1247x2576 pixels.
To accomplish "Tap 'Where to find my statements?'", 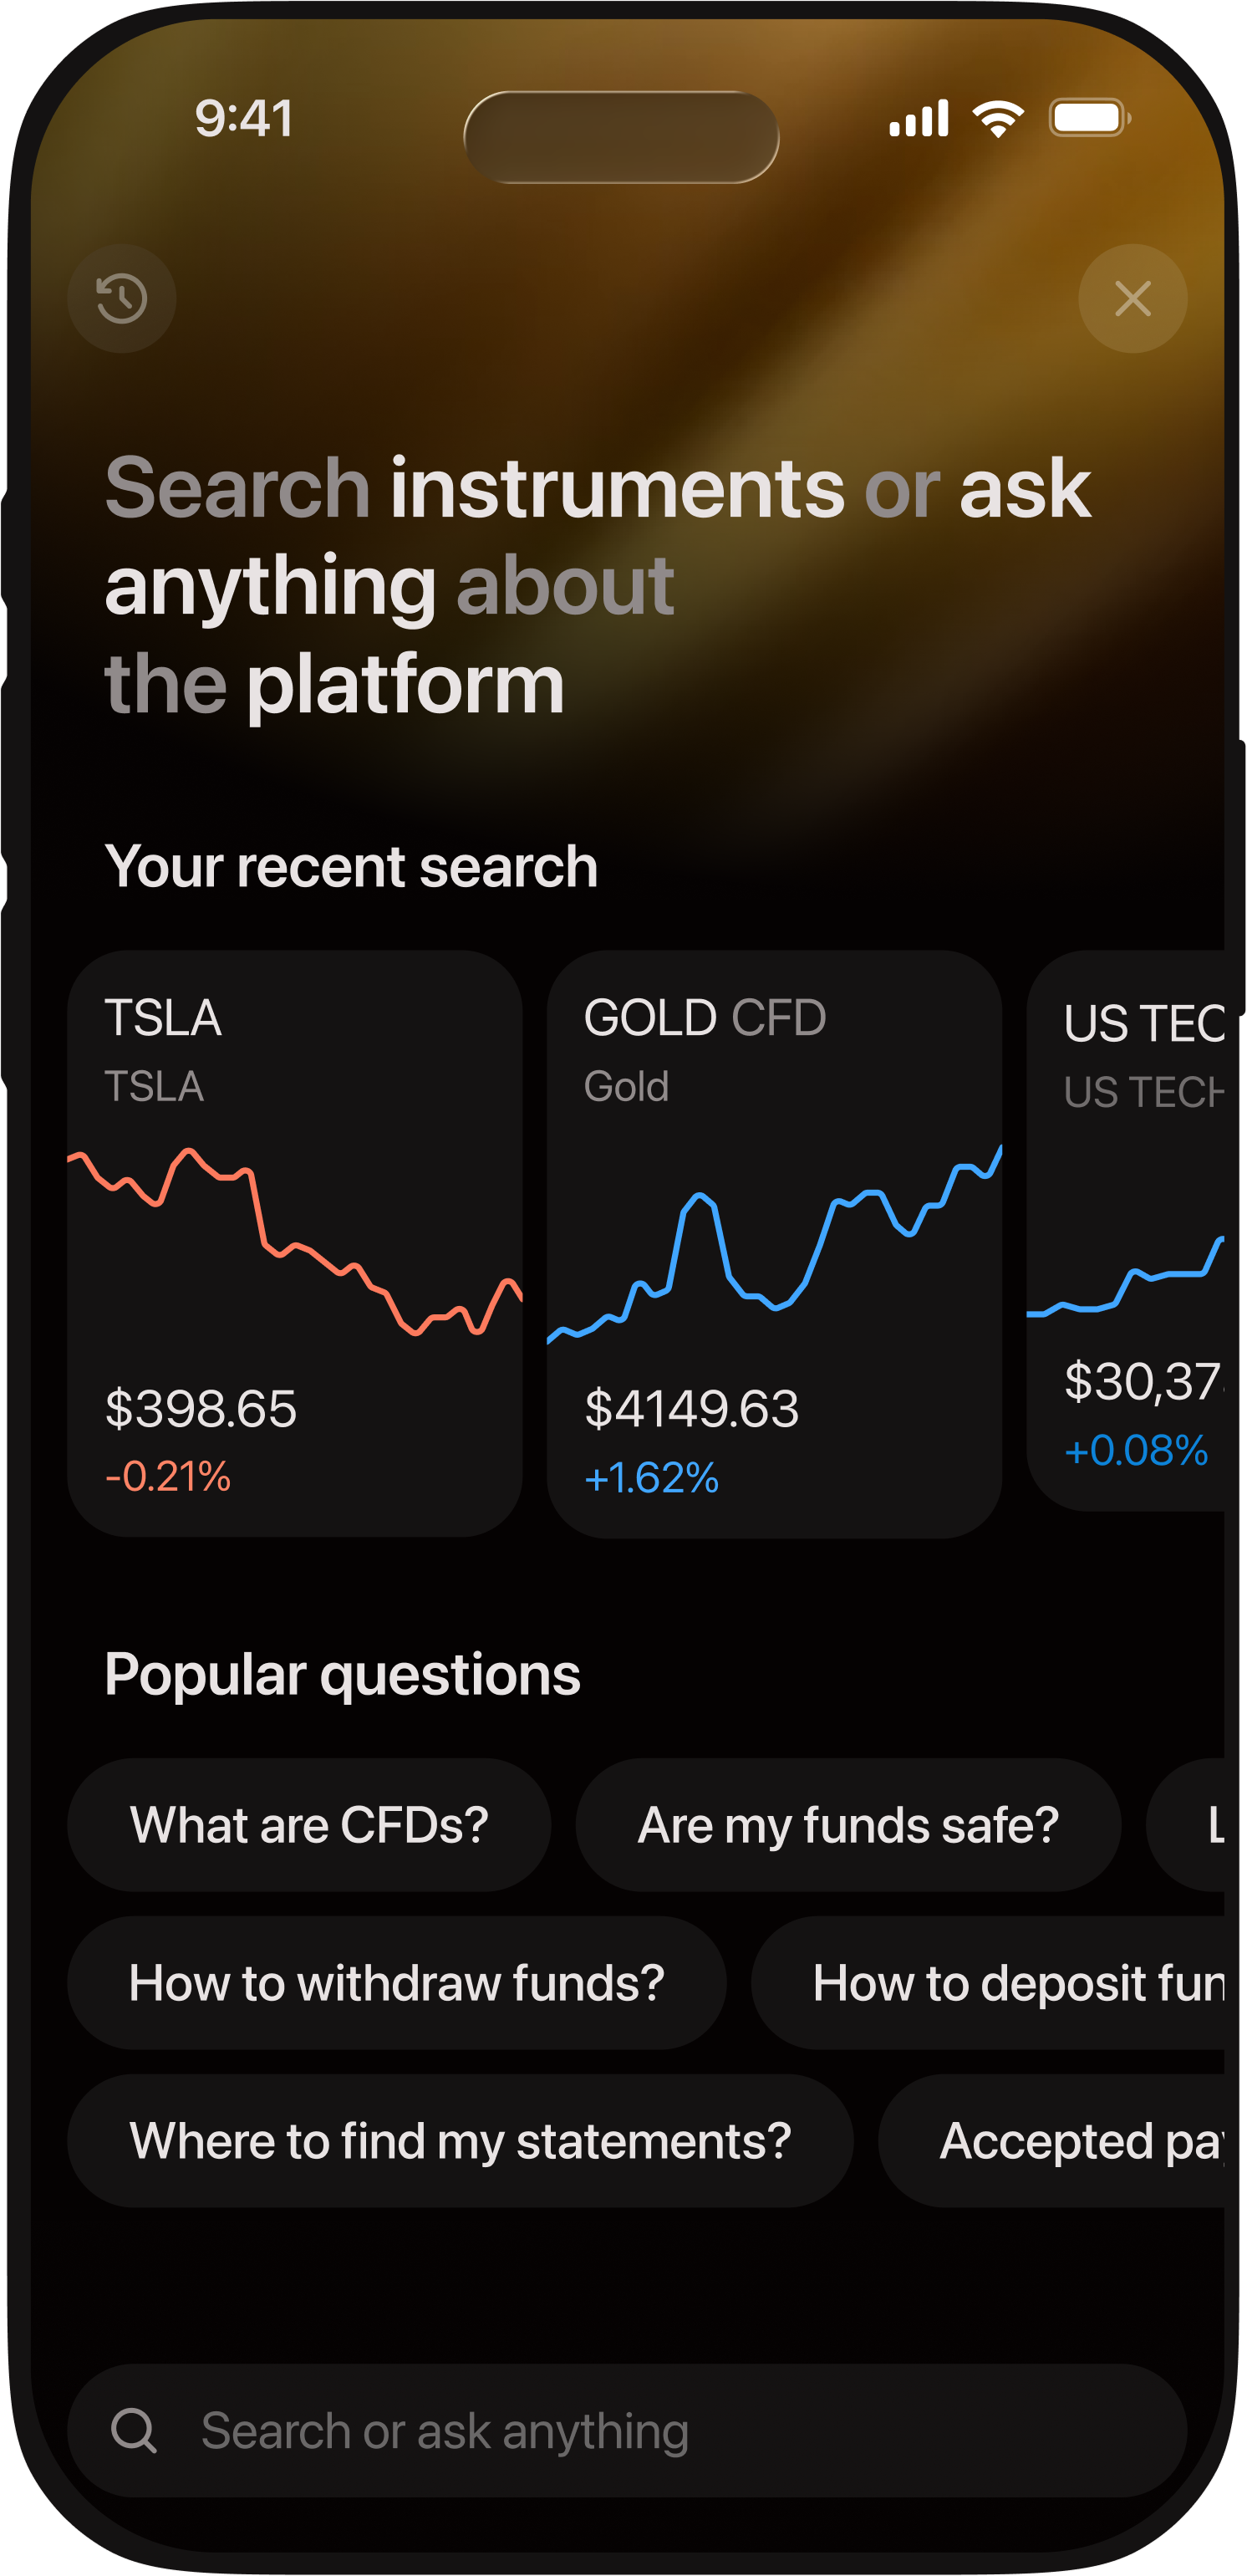I will (x=460, y=2141).
